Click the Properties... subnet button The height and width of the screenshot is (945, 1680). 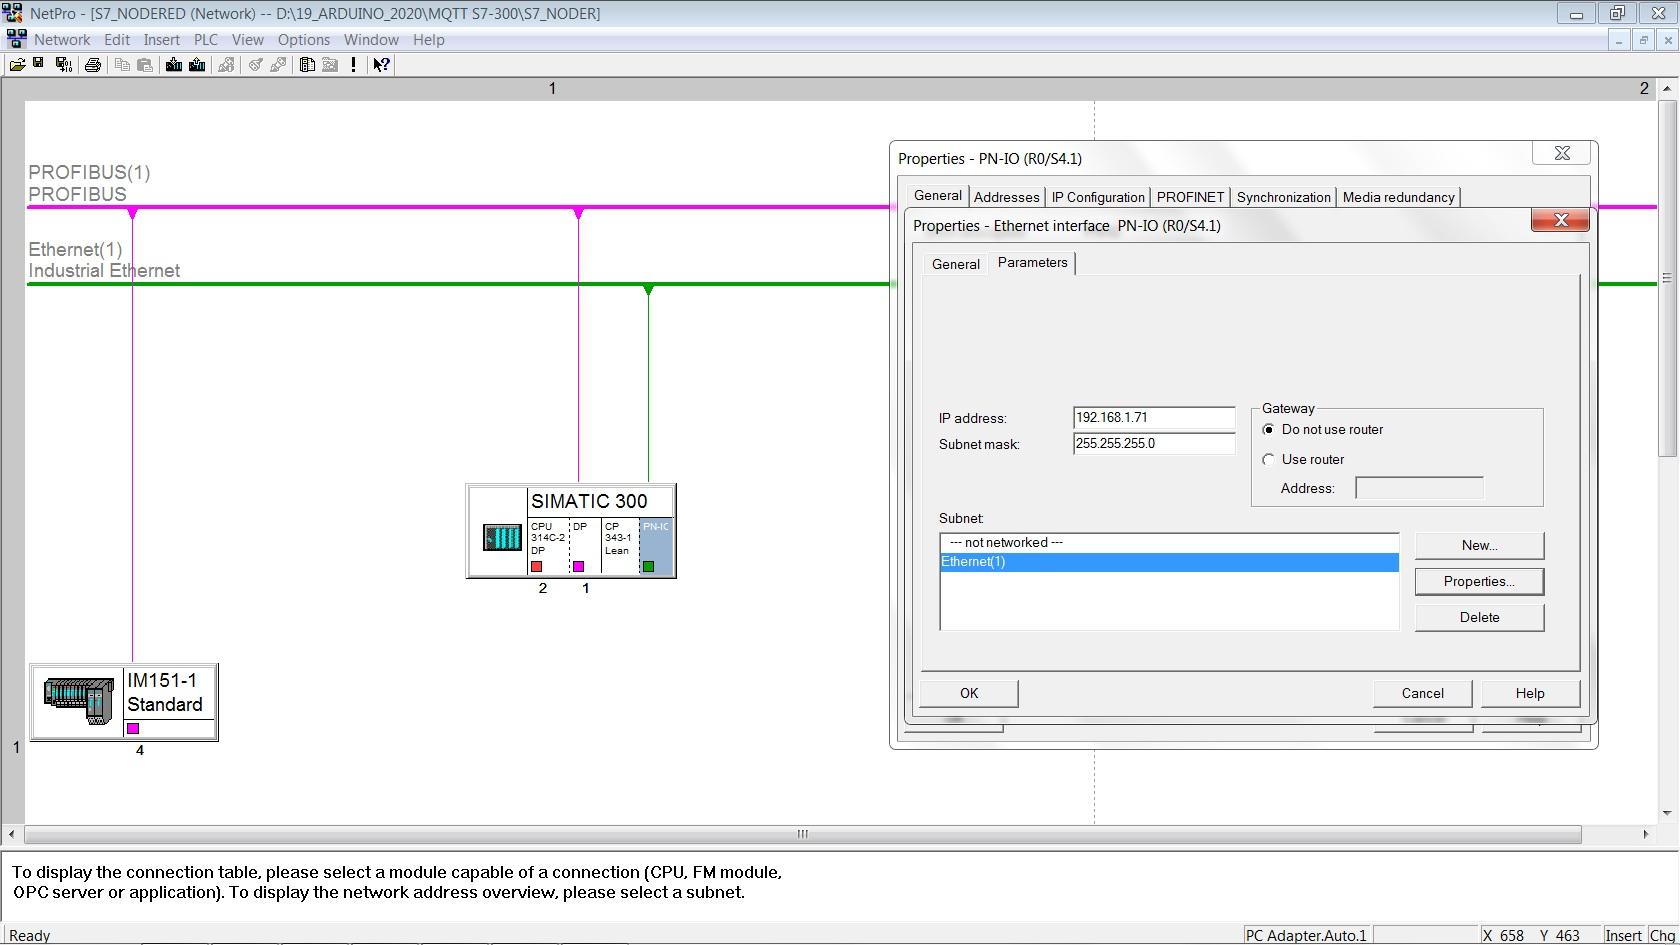click(x=1480, y=582)
